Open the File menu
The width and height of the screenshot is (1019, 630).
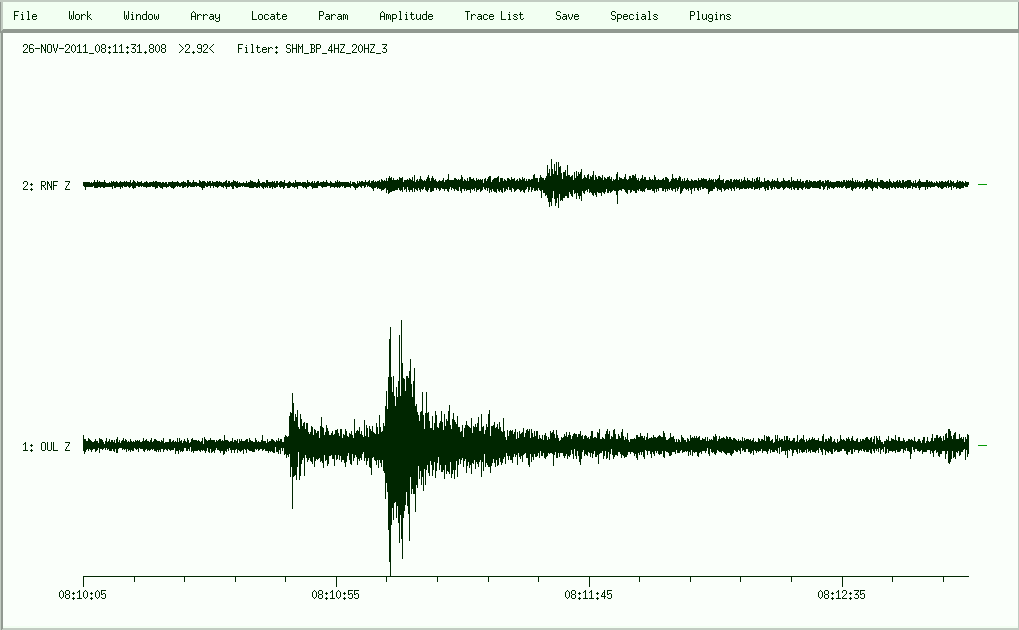pos(25,16)
